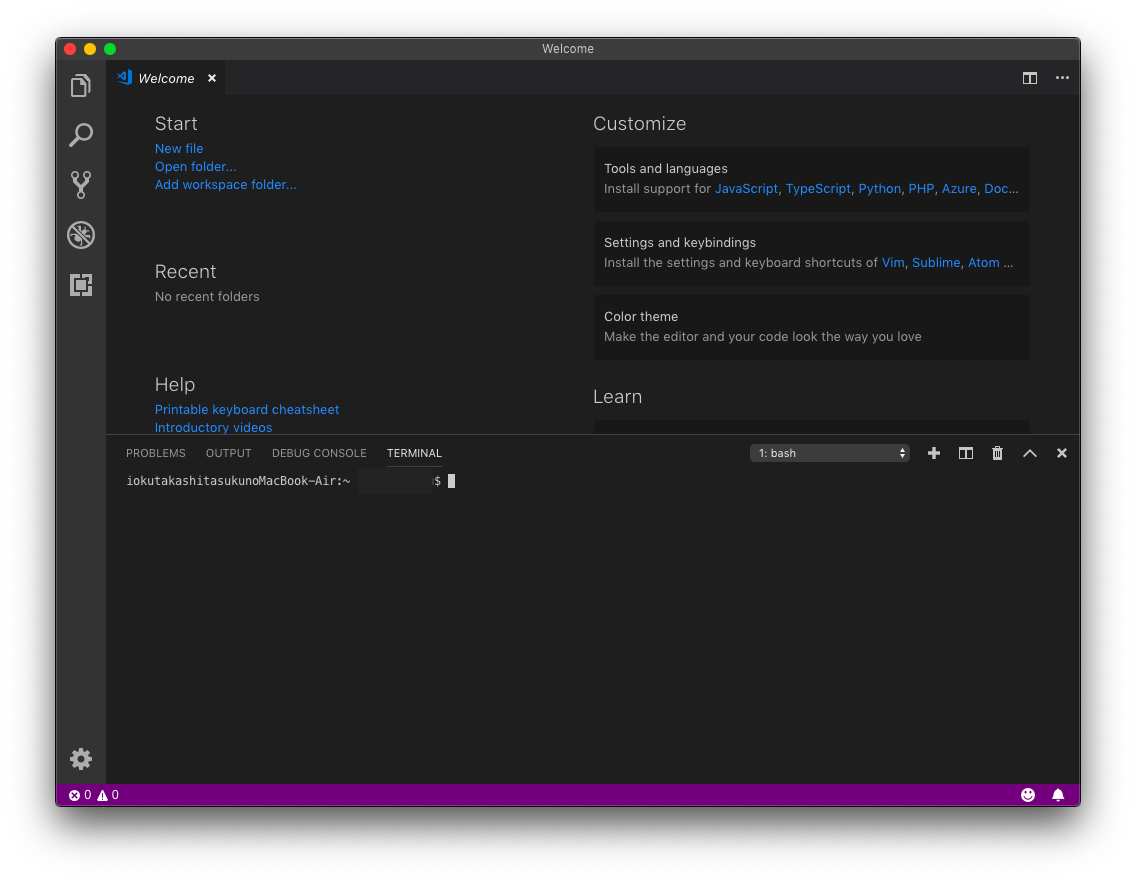The width and height of the screenshot is (1136, 880).
Task: Open the Manage gear icon
Action: 81,759
